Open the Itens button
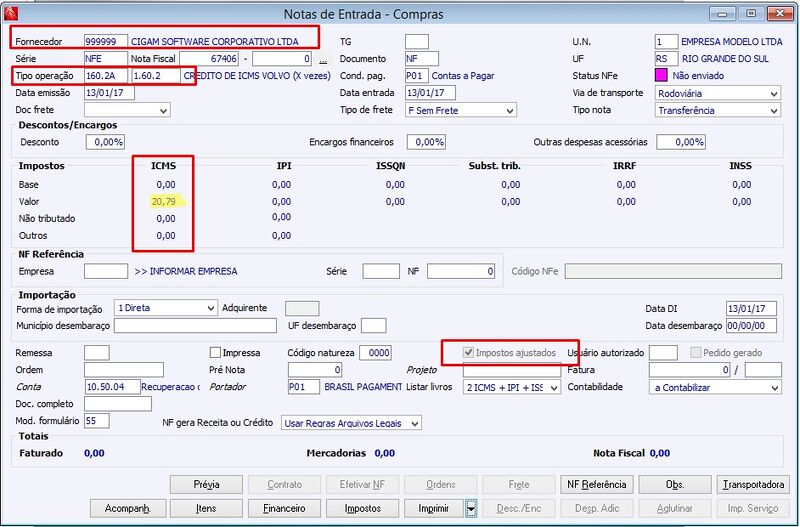Screen dimensions: 800x527 click(206, 508)
